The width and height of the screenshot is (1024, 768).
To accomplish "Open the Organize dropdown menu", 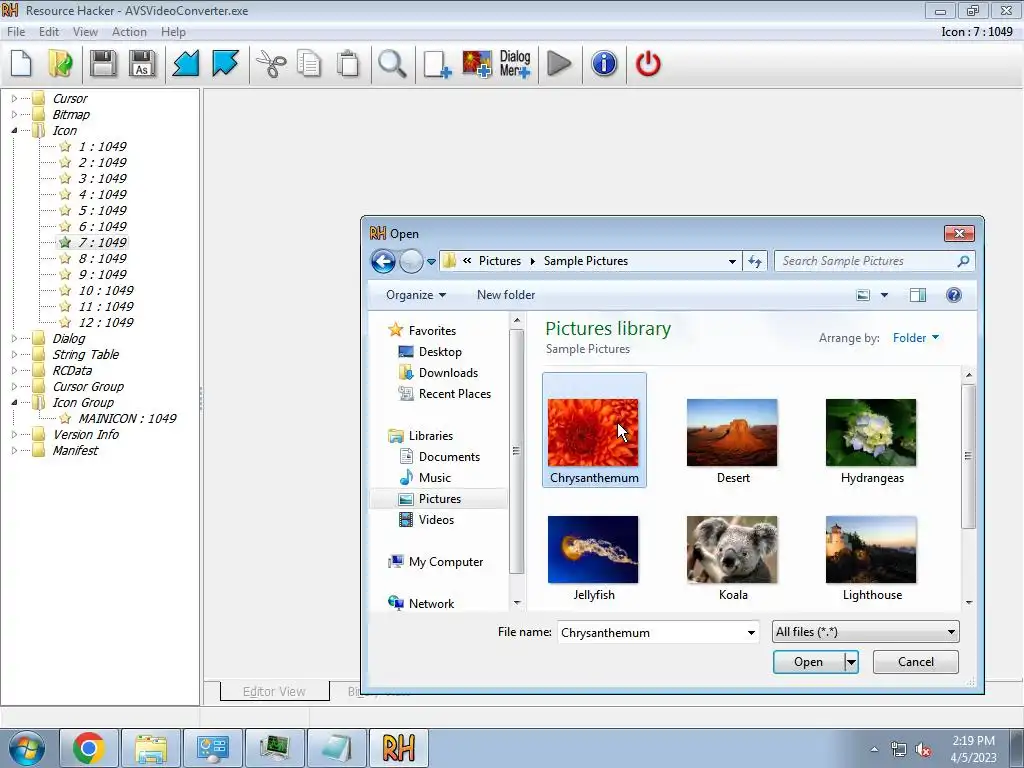I will (416, 295).
